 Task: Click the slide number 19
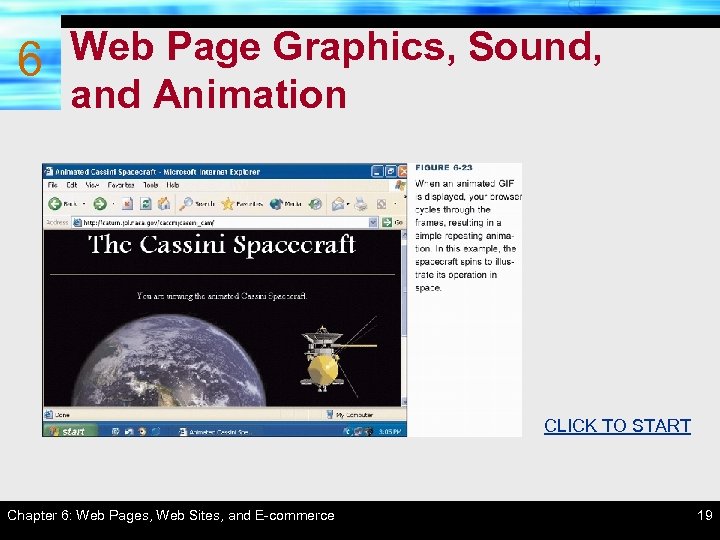(x=705, y=515)
